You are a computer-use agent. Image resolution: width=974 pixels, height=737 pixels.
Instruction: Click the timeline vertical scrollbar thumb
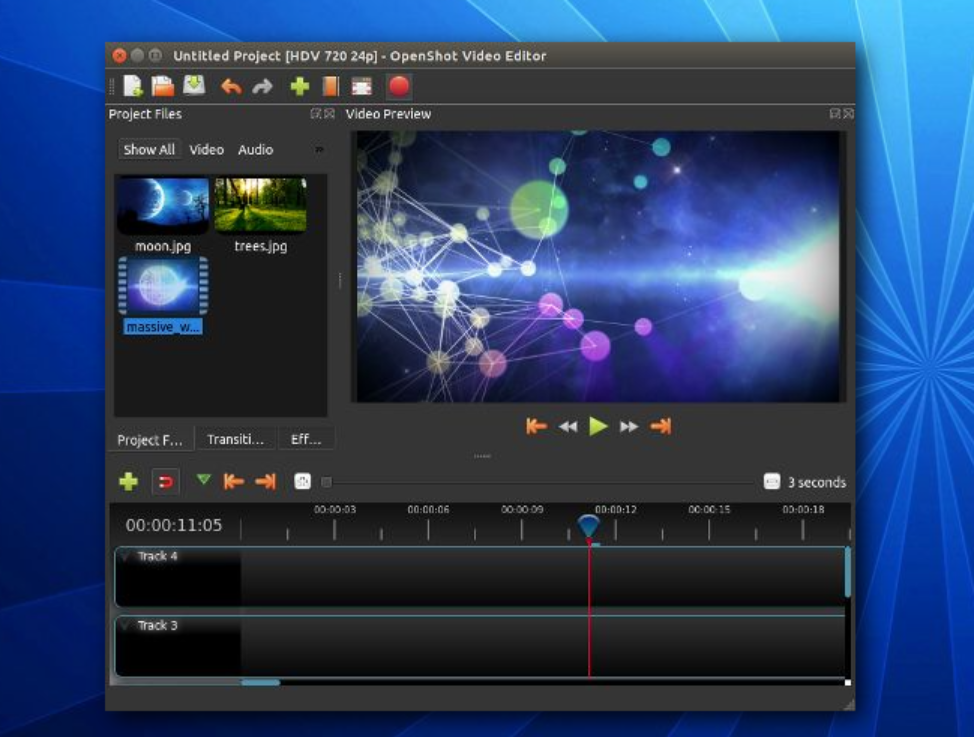click(847, 572)
